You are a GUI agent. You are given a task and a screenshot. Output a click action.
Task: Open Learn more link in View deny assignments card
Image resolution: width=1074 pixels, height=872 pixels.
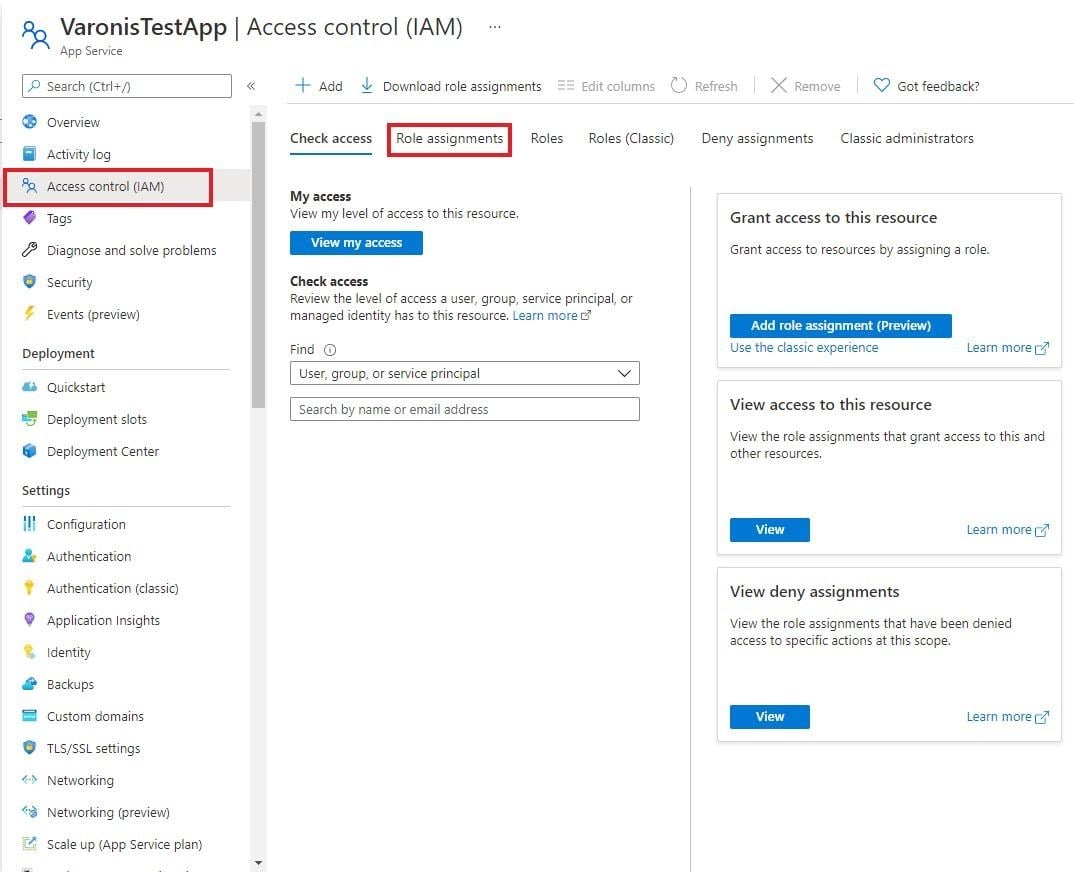[1007, 717]
